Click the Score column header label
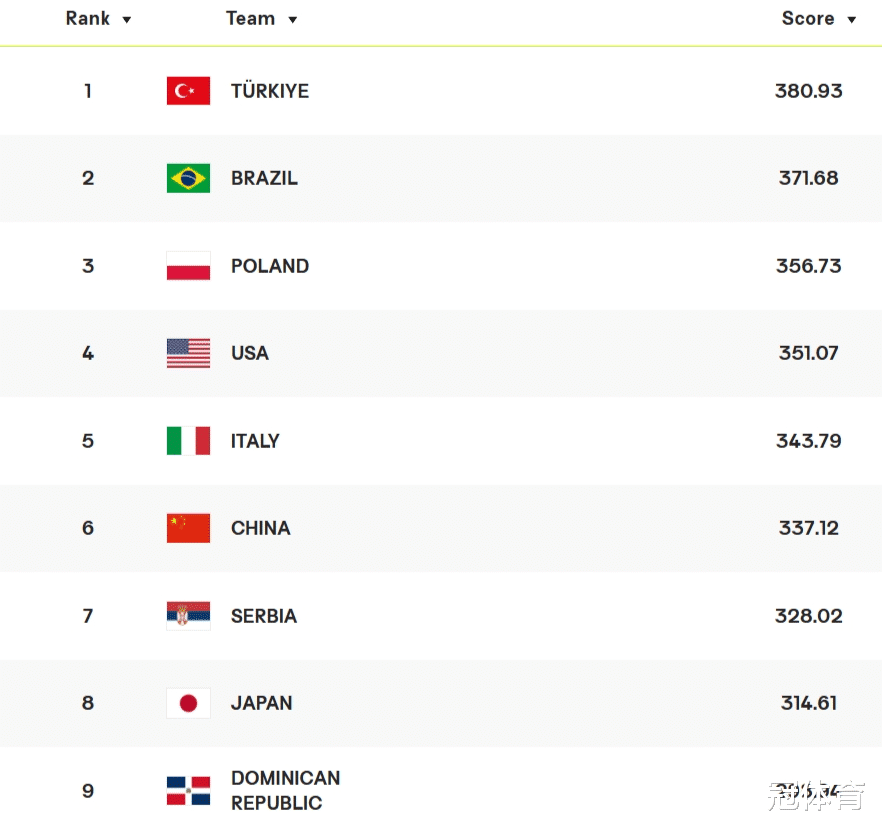Viewport: 882px width, 833px height. (x=808, y=19)
